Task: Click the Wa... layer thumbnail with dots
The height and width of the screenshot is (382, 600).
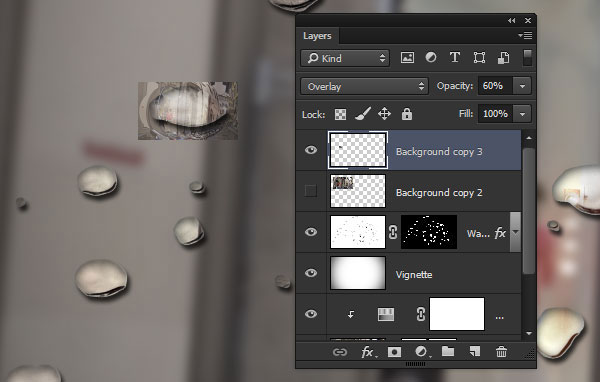Action: coord(358,232)
